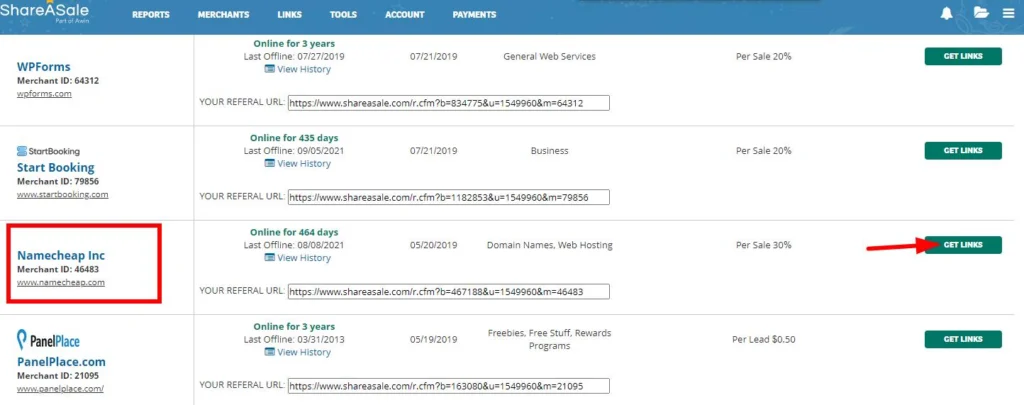Open the PanelPlace.com merchant name link
Viewport: 1024px width, 405px height.
(x=61, y=362)
